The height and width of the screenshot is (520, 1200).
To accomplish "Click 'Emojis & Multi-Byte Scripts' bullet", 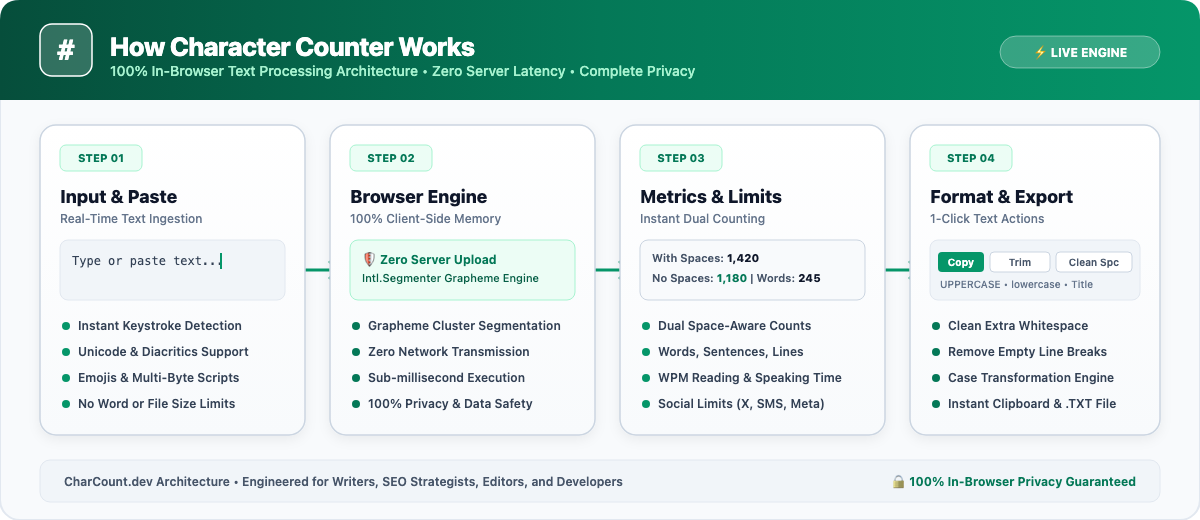I will pos(159,378).
